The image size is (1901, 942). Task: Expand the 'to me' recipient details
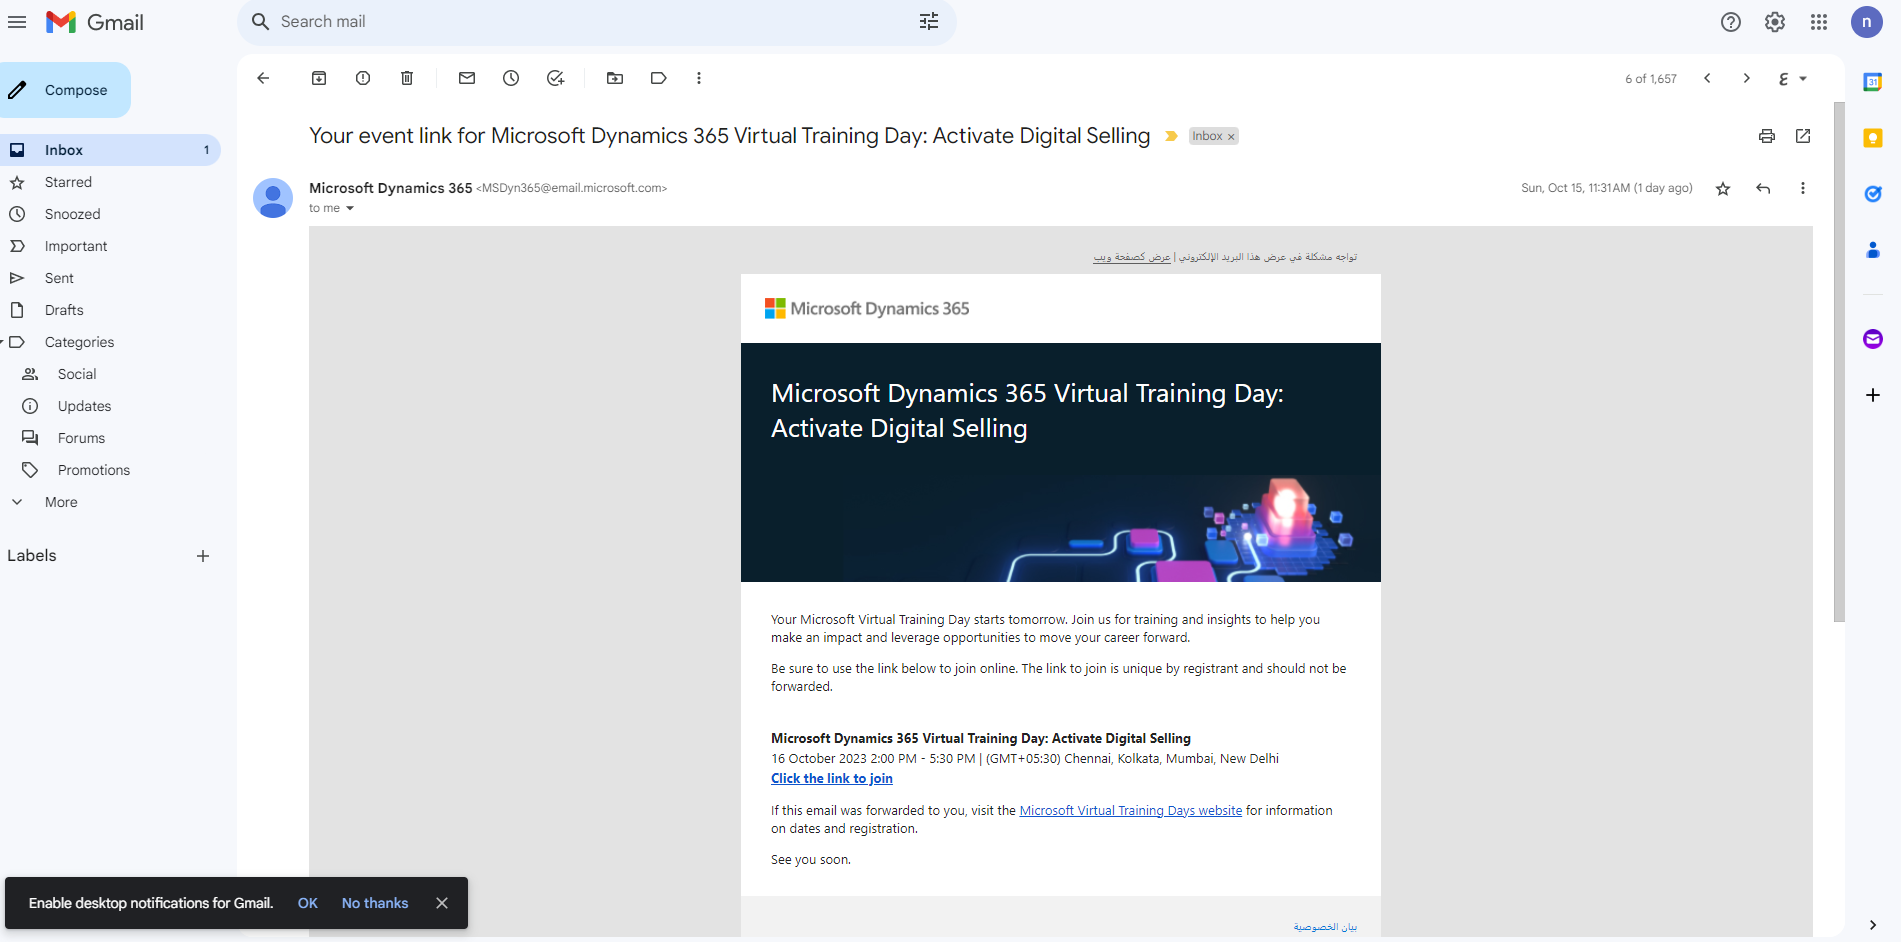(x=348, y=208)
